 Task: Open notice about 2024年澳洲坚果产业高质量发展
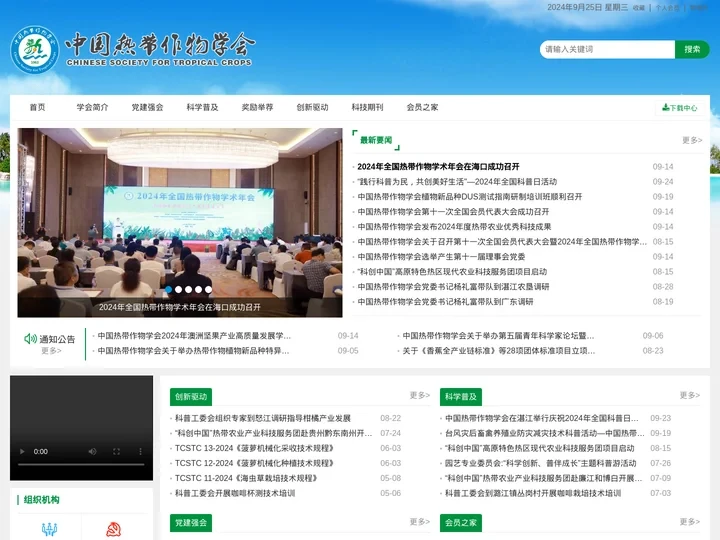point(194,336)
